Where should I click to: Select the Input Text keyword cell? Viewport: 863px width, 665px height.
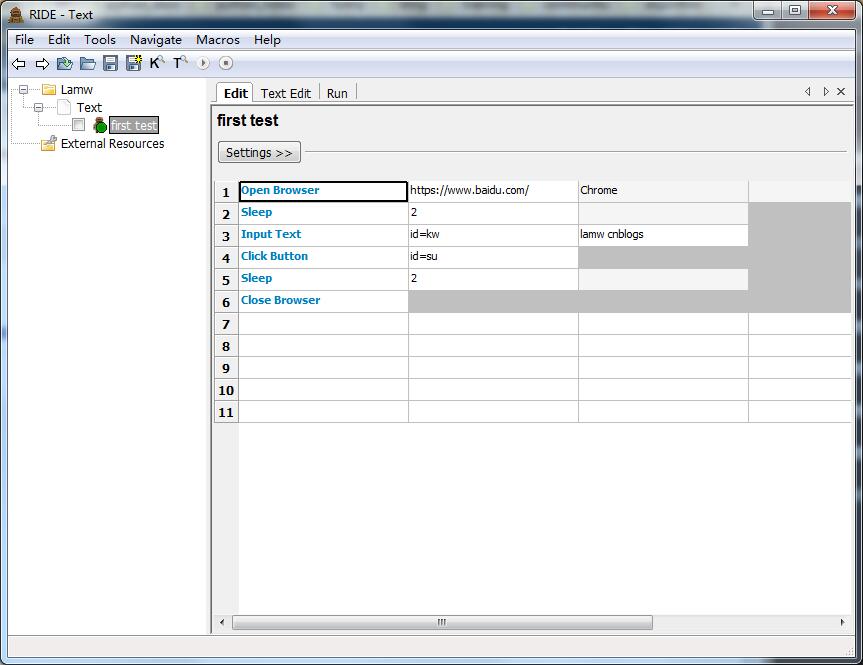(323, 235)
